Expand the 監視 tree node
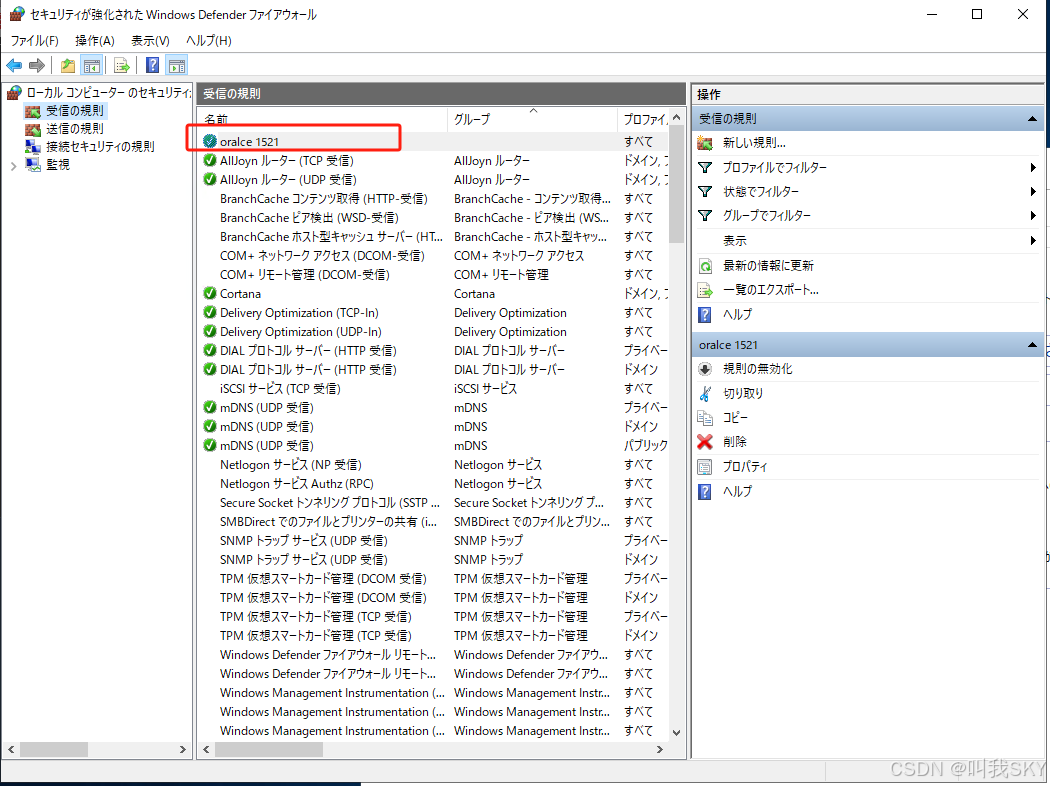The image size is (1050, 786). [x=13, y=165]
